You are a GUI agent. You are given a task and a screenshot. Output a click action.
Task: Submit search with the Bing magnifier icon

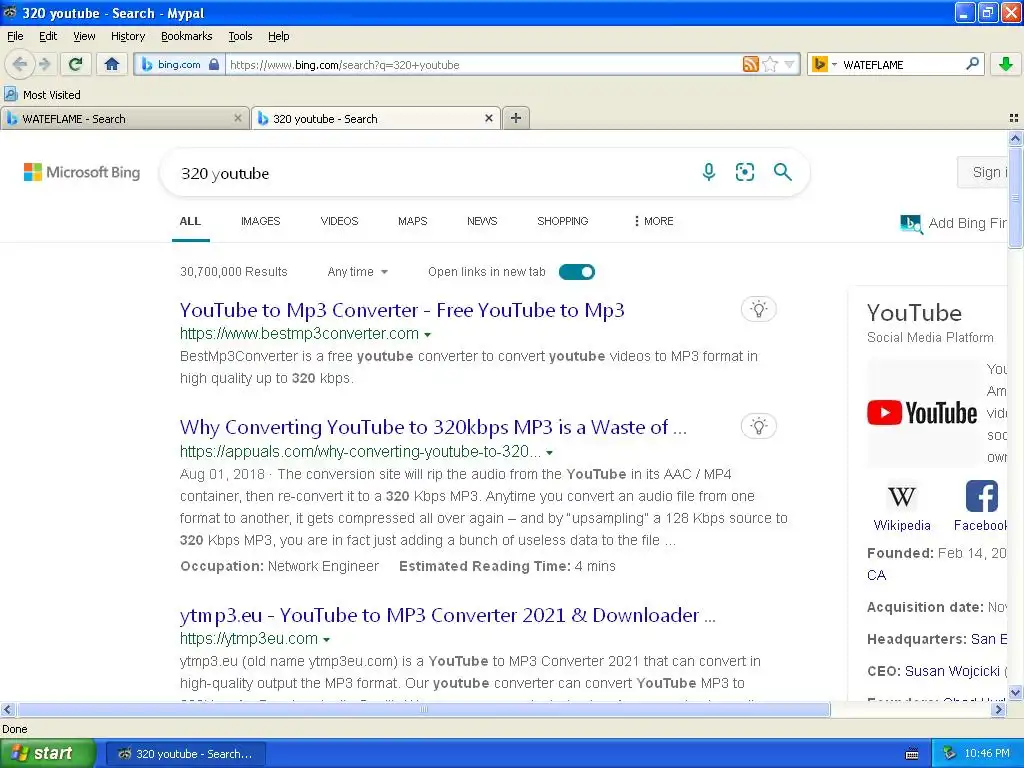pos(782,172)
